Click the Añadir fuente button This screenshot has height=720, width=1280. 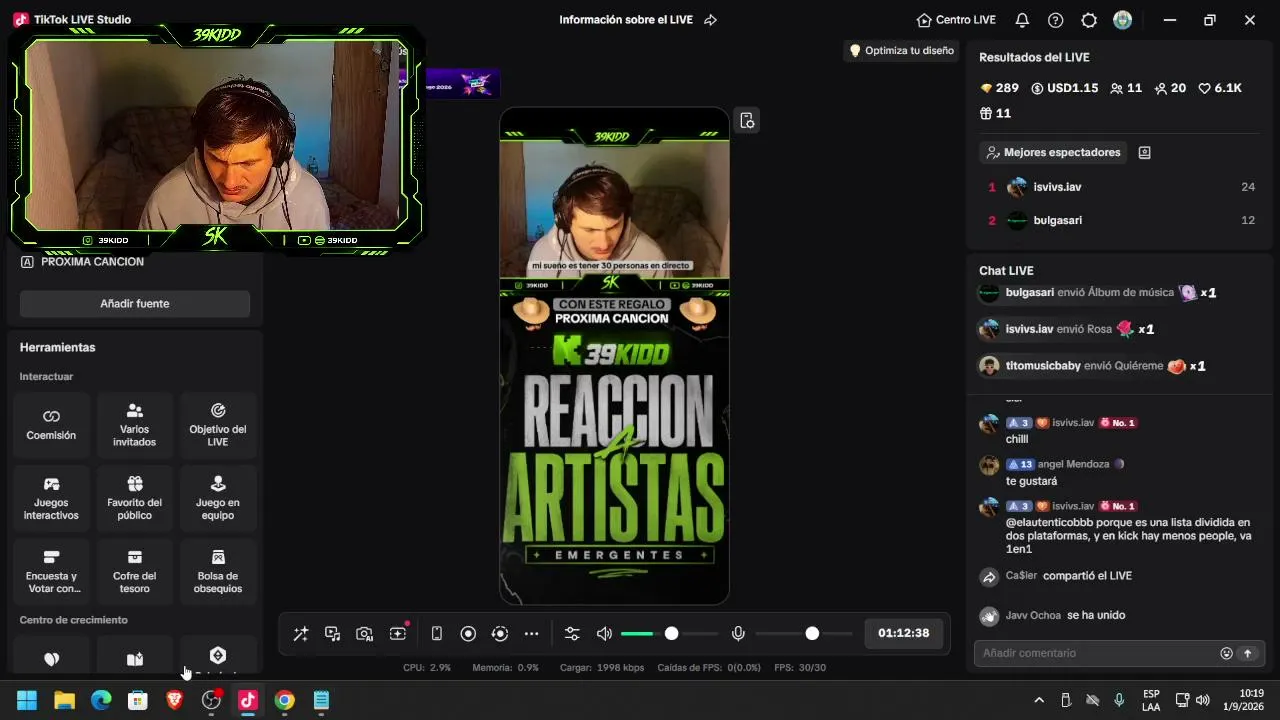(x=135, y=304)
